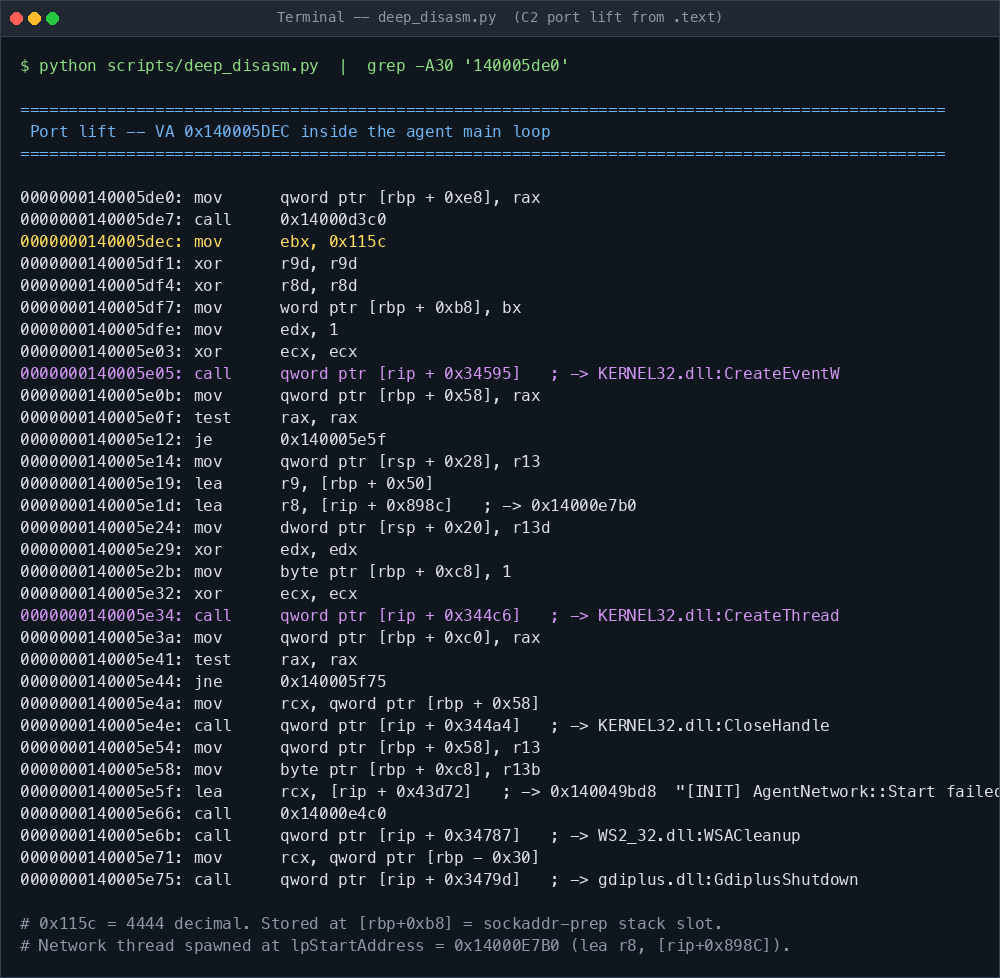This screenshot has height=978, width=1000.
Task: Click 'KERNEL32.dll:CloseHandle' comment
Action: (714, 726)
